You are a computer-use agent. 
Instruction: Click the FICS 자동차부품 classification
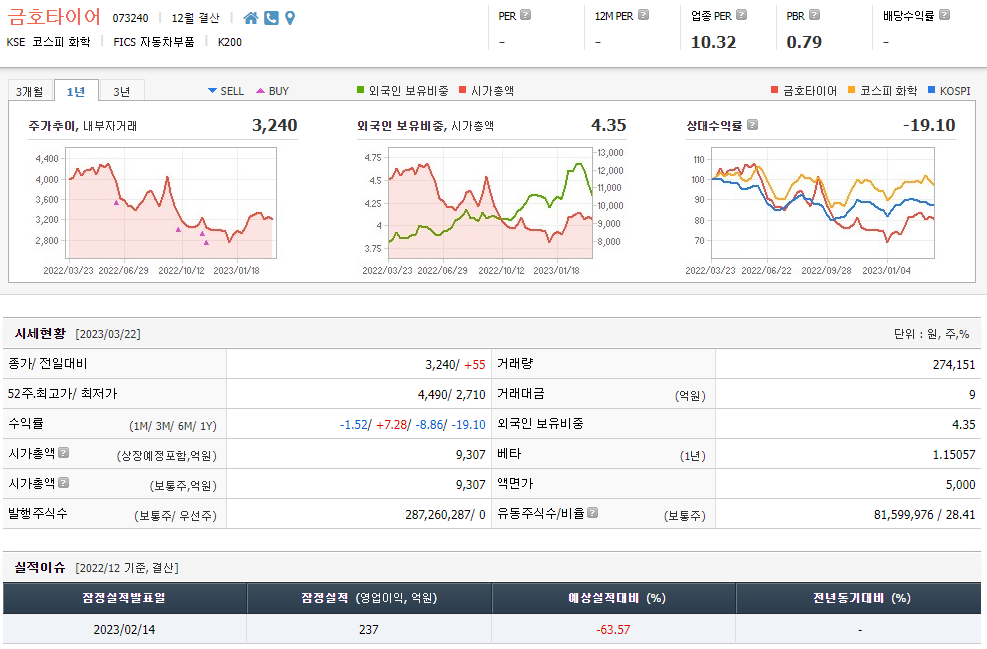coord(154,42)
